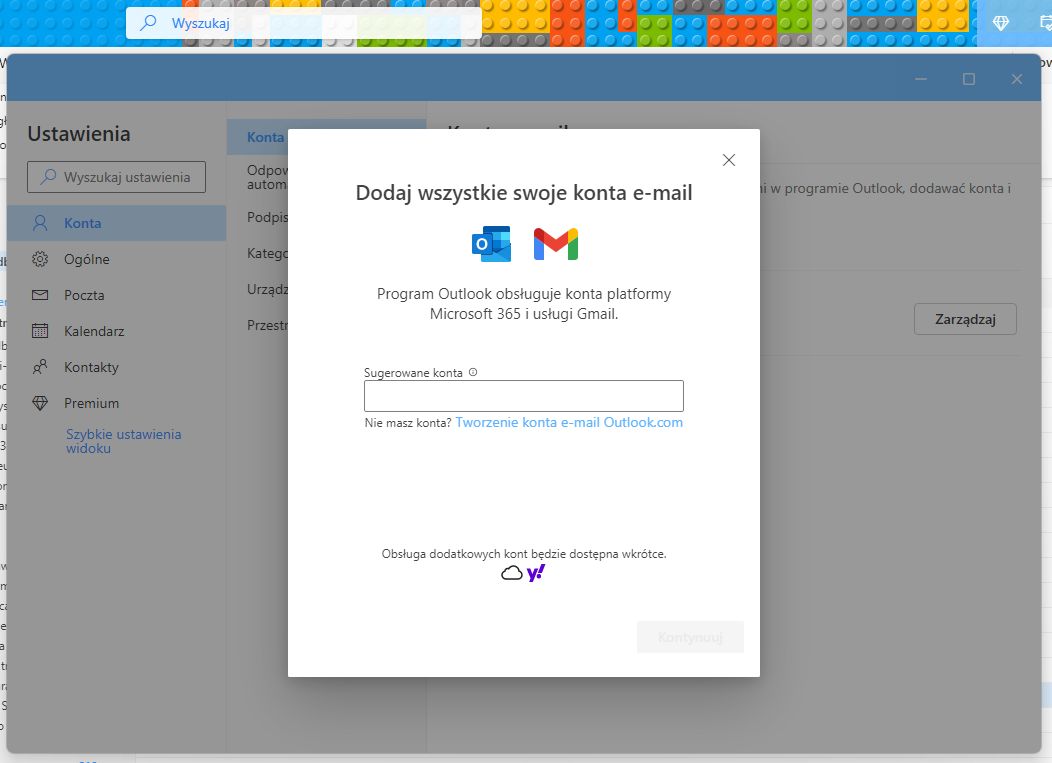Click magnifier icon in Wyszukaj ustawienia
Image resolution: width=1052 pixels, height=763 pixels.
click(48, 176)
